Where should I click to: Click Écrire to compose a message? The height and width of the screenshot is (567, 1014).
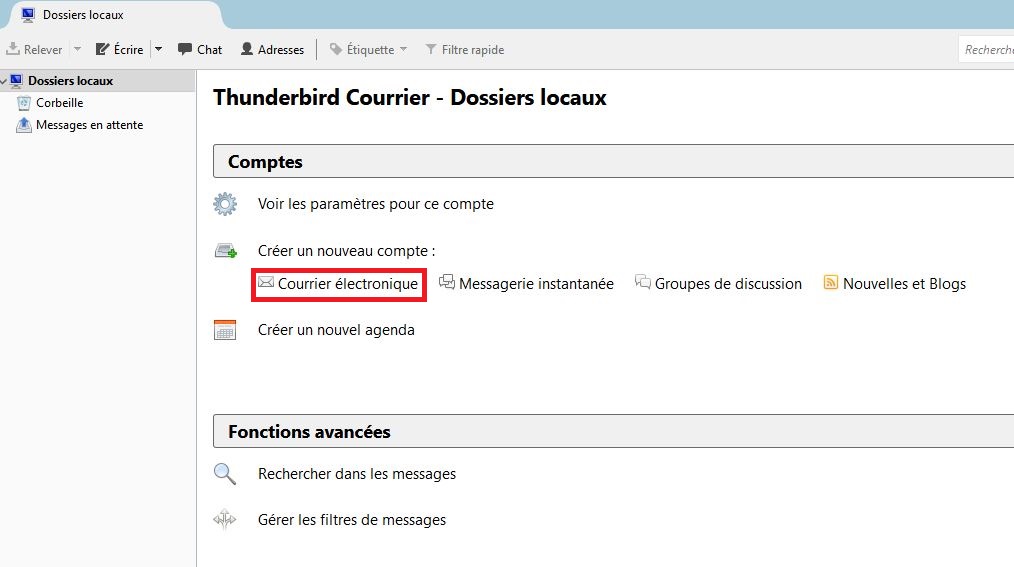point(119,49)
